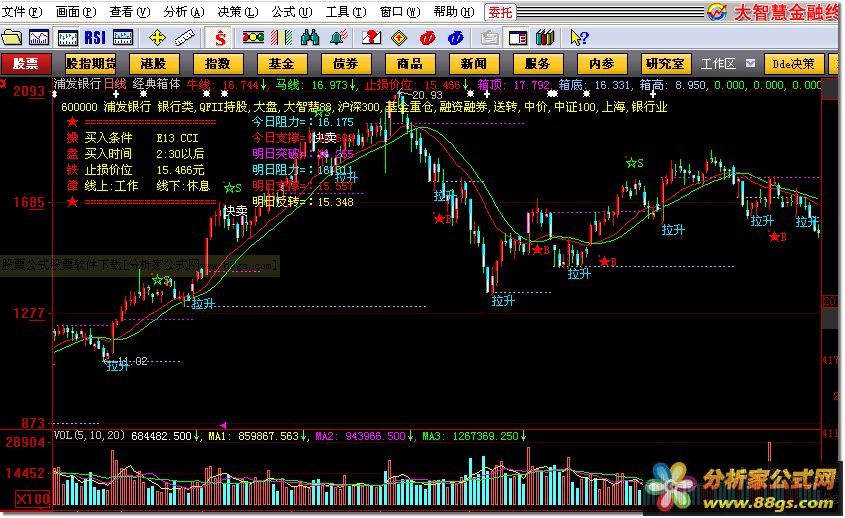Open the 内参 tab

(601, 64)
